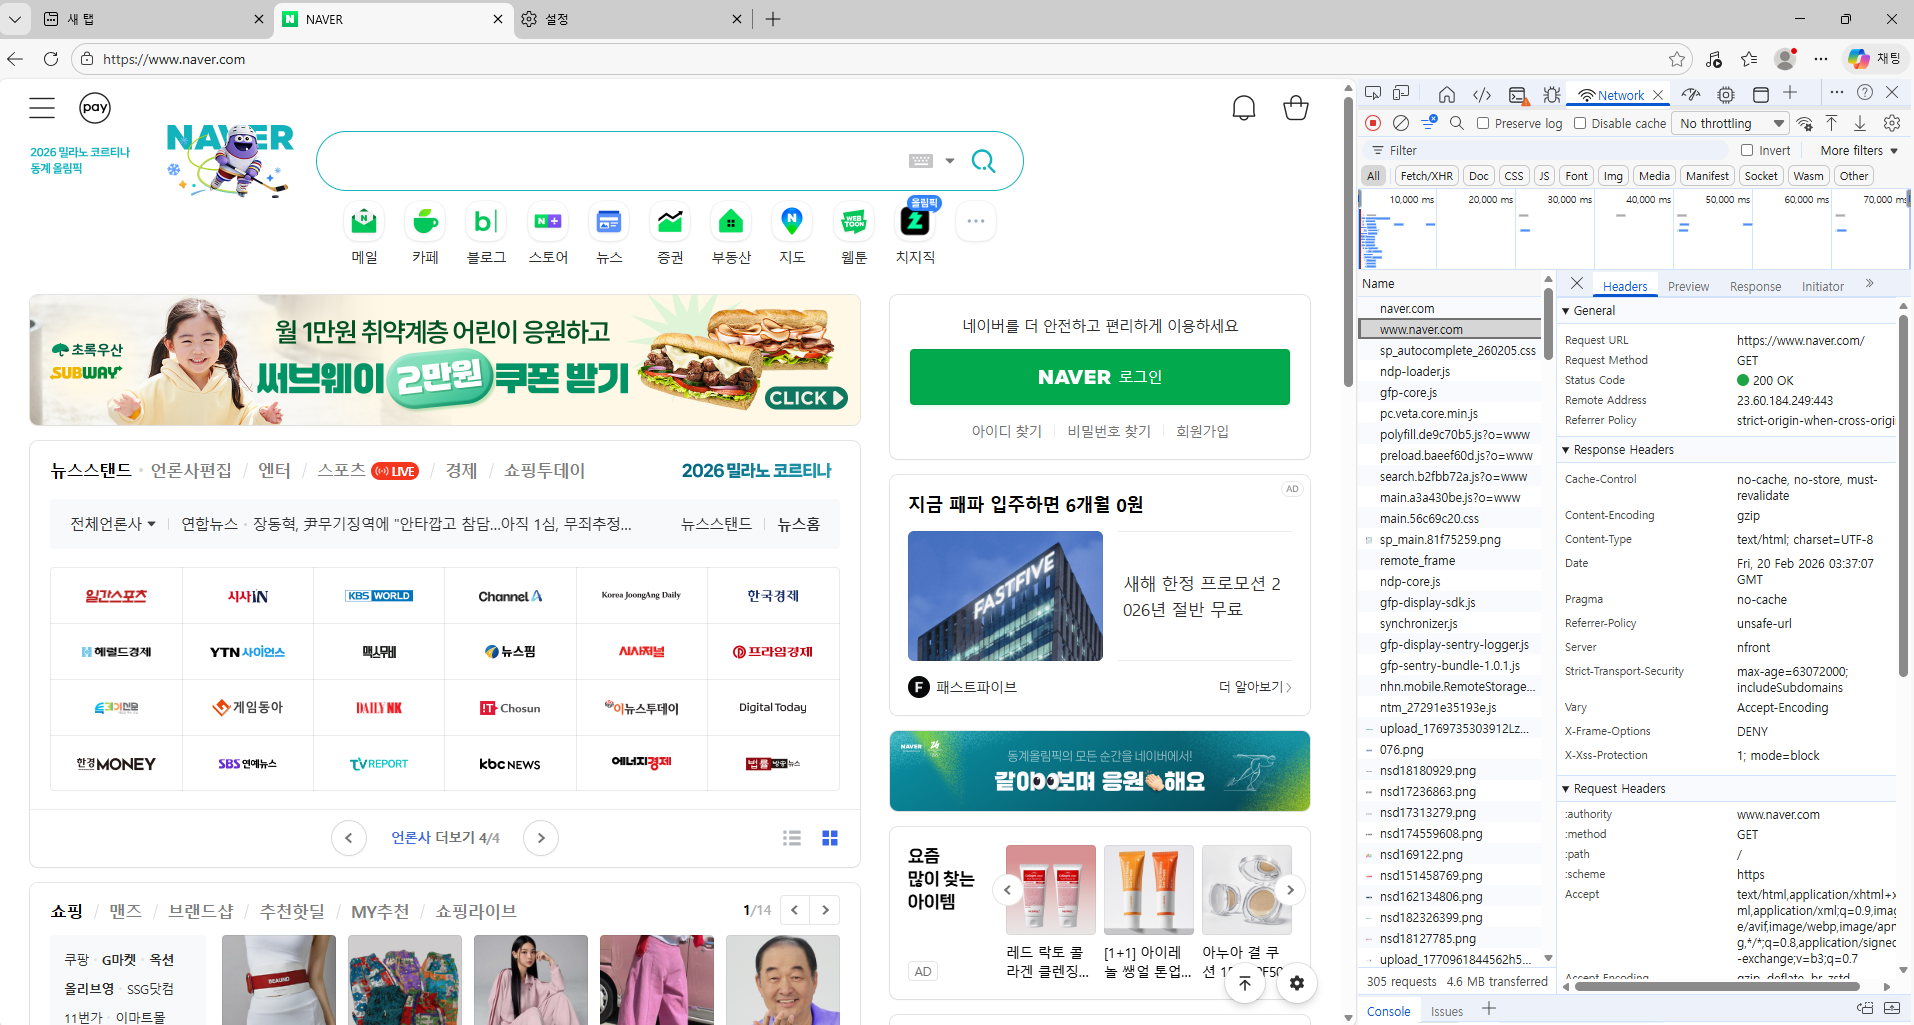Viewport: 1914px width, 1025px height.
Task: Switch to the Initiator tab
Action: pyautogui.click(x=1822, y=287)
